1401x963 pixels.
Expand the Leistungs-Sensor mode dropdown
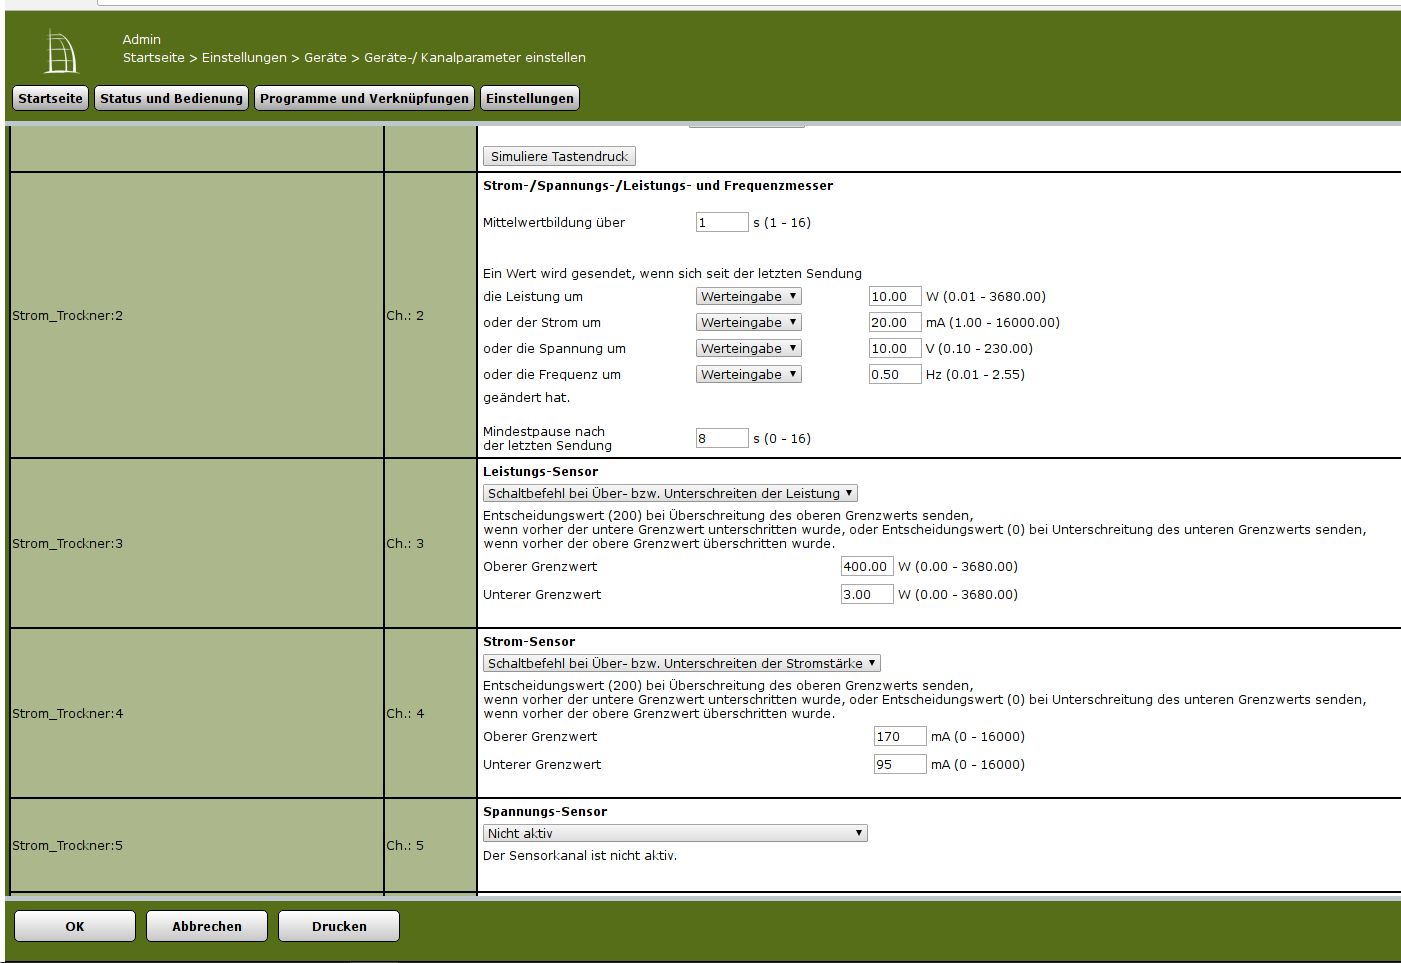(670, 493)
